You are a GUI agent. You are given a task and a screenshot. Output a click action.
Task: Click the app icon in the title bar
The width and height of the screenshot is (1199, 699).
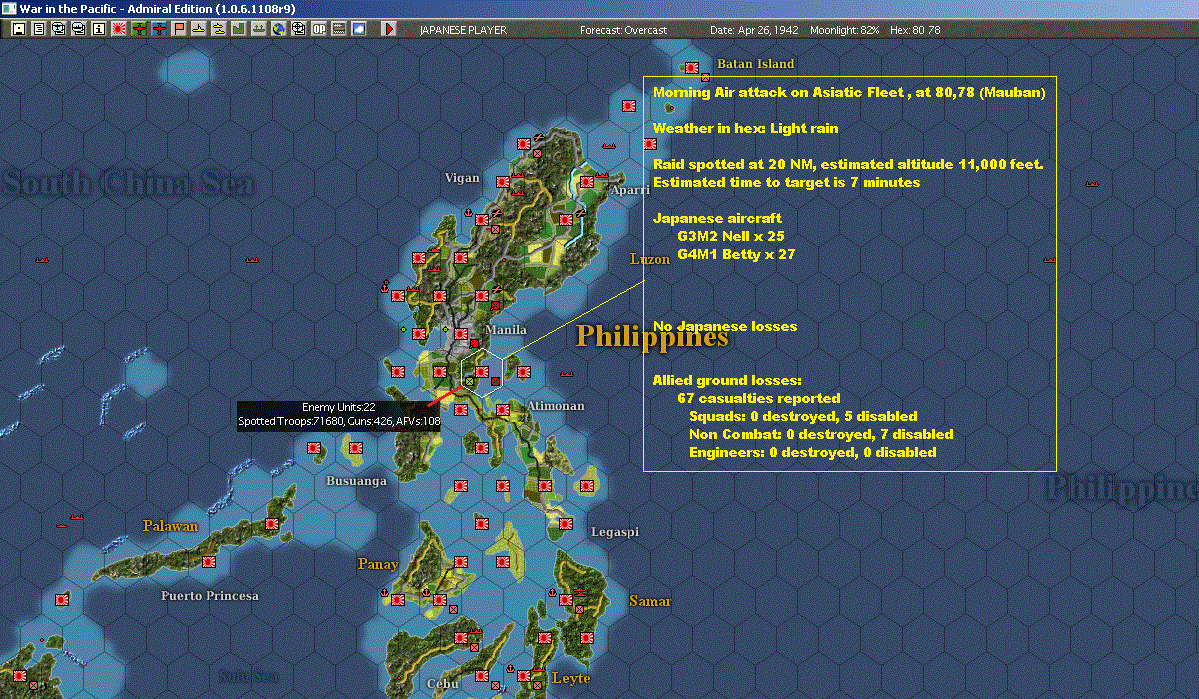[8, 8]
